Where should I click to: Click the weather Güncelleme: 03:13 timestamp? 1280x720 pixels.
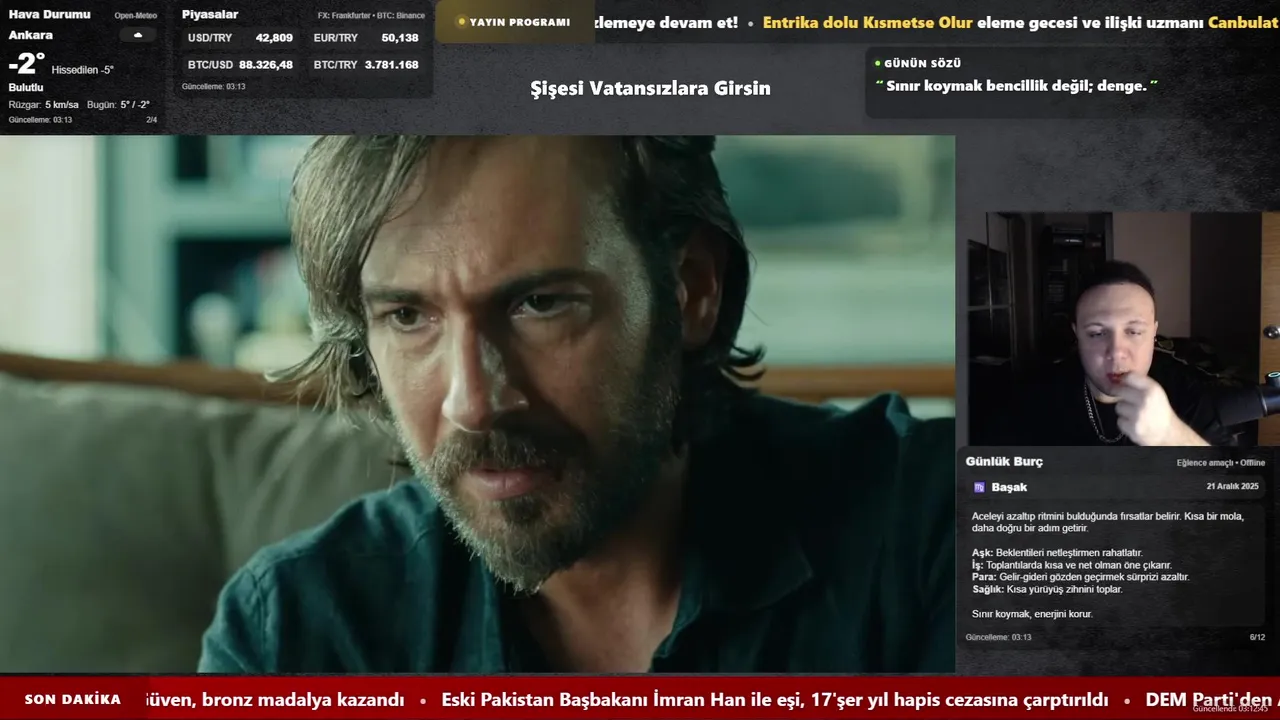pyautogui.click(x=40, y=120)
